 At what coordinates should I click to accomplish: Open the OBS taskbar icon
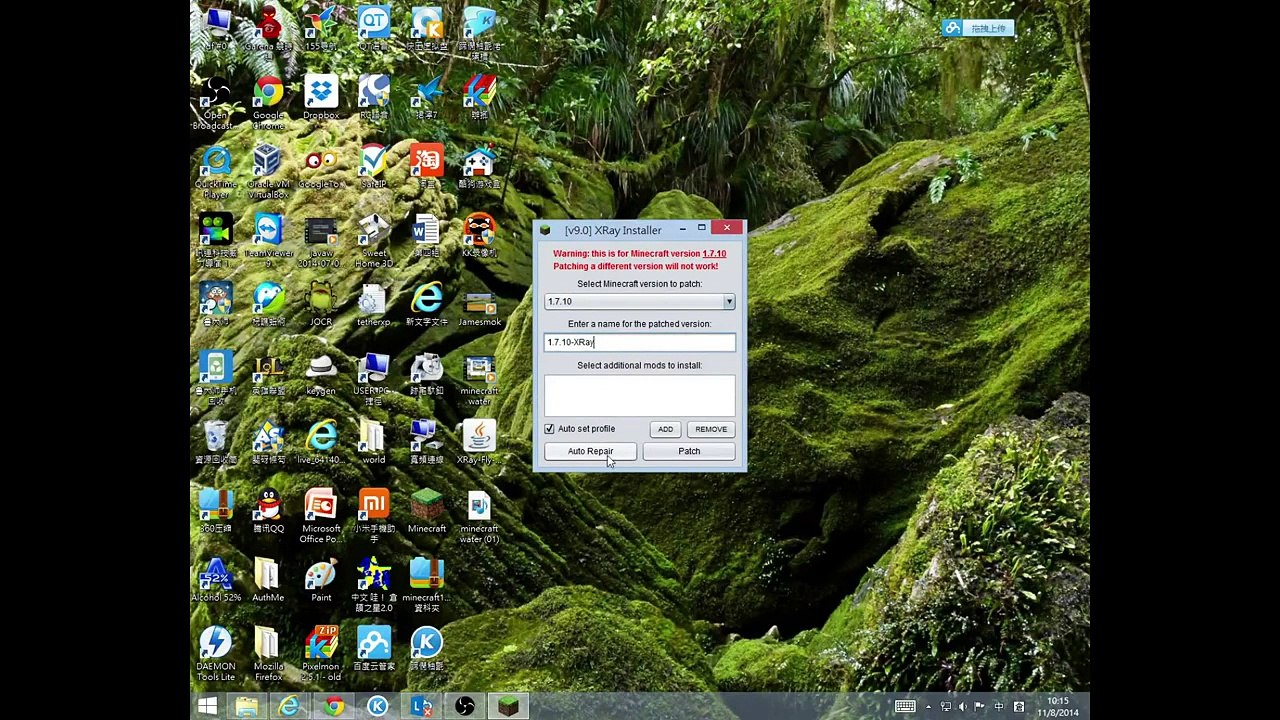click(464, 707)
